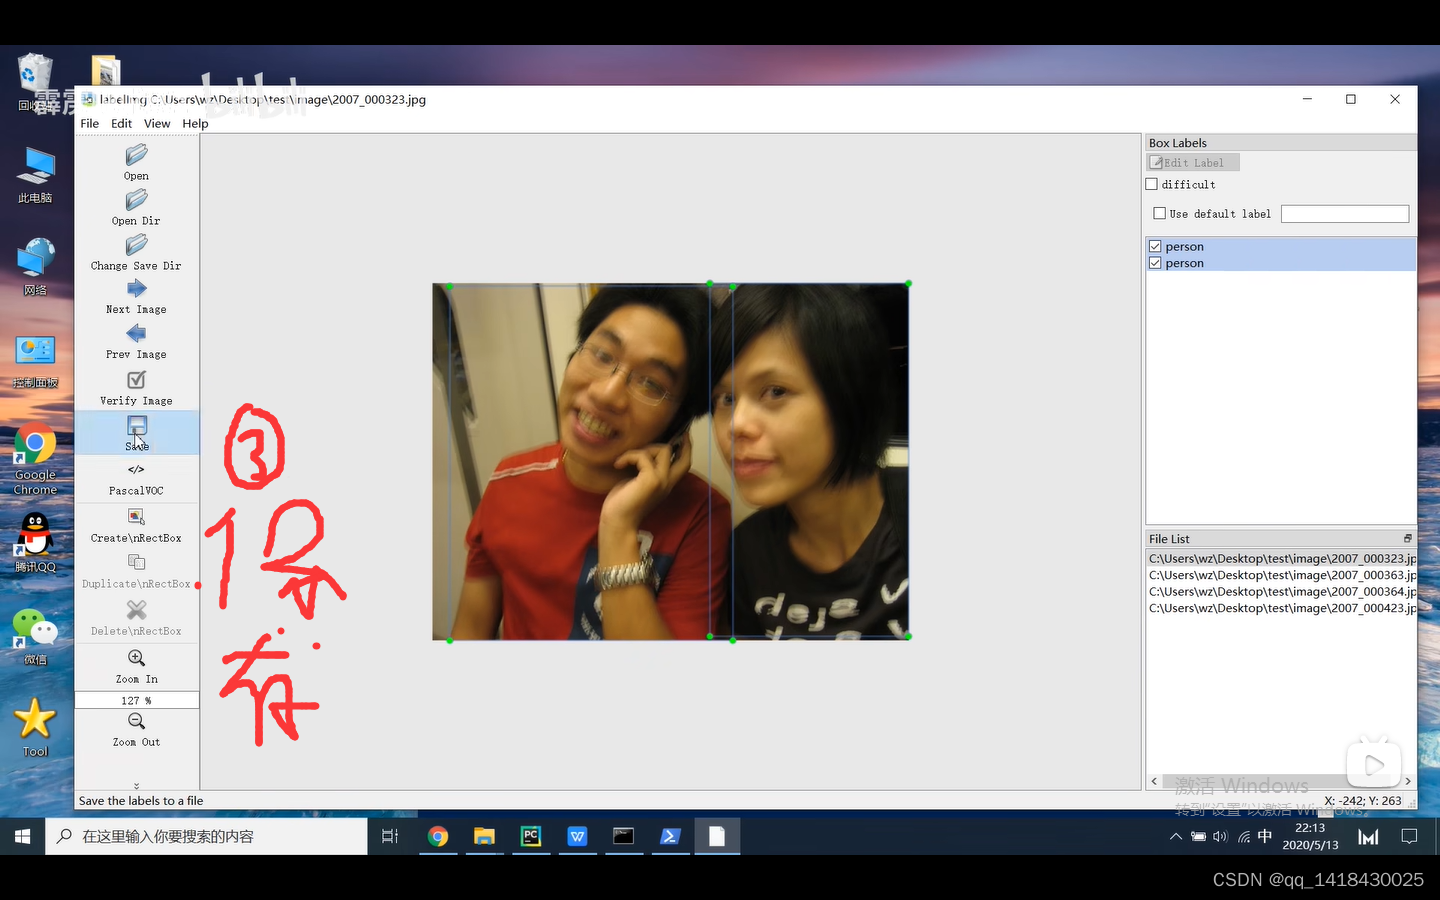Zoom In on the image

click(136, 658)
